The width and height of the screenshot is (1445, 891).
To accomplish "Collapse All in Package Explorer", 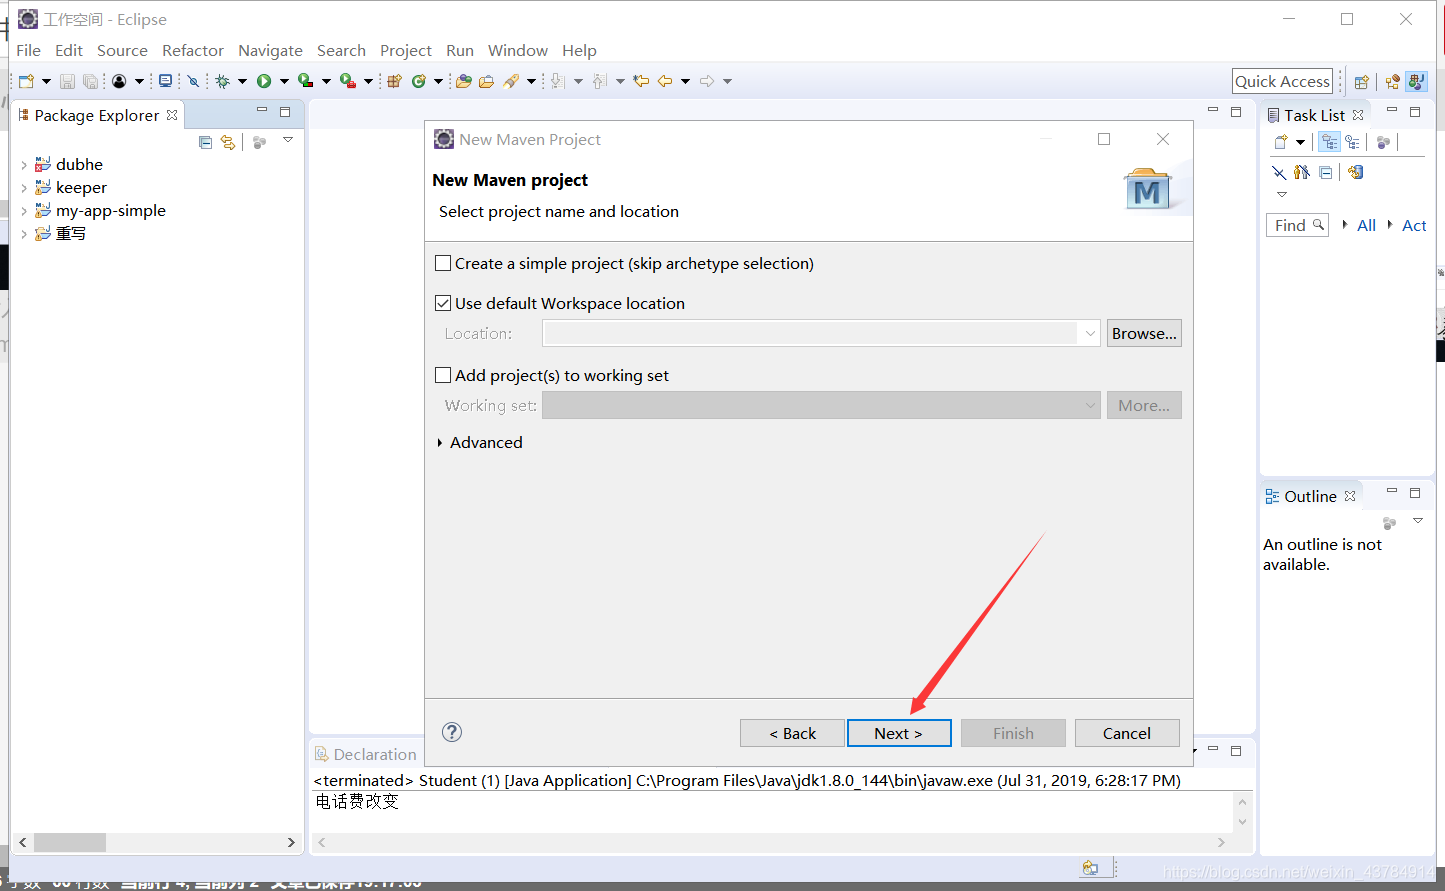I will [206, 142].
